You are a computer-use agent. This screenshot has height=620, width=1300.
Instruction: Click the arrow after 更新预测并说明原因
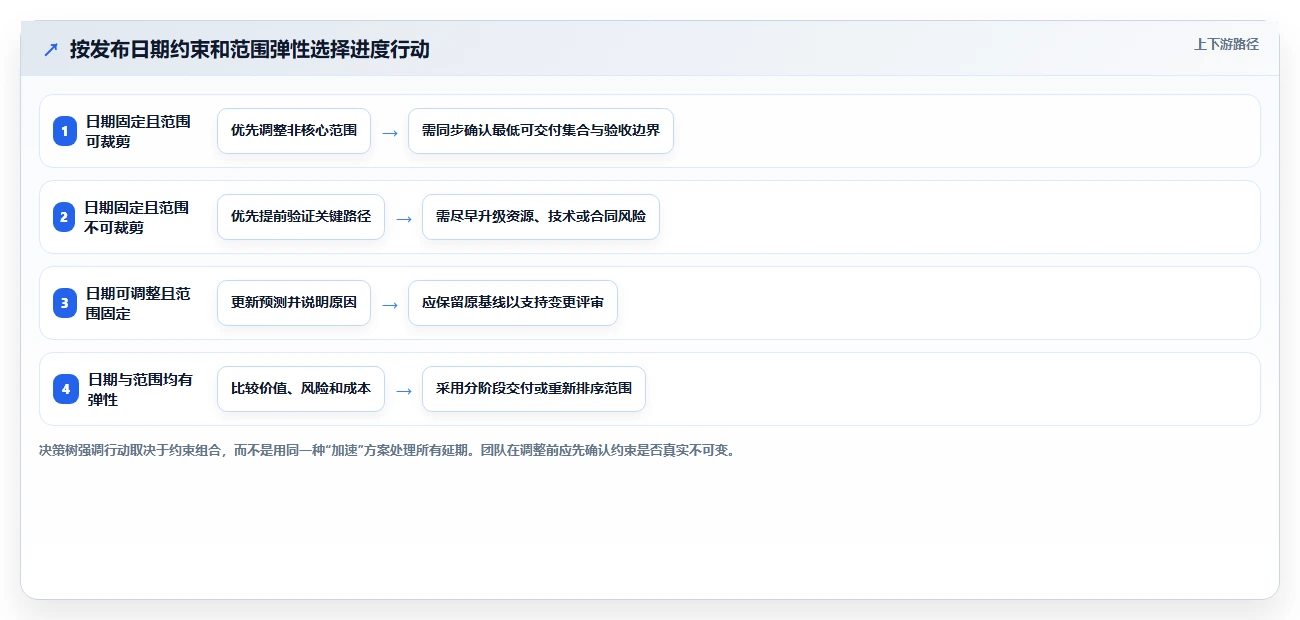click(390, 304)
